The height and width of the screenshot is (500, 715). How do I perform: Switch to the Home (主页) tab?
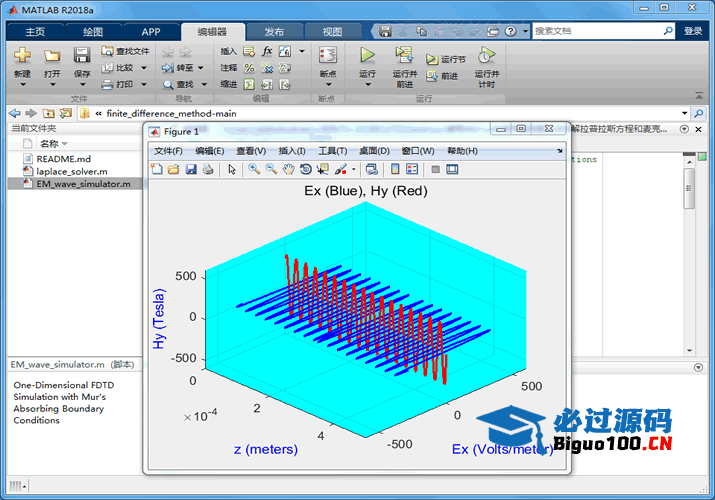[x=35, y=31]
